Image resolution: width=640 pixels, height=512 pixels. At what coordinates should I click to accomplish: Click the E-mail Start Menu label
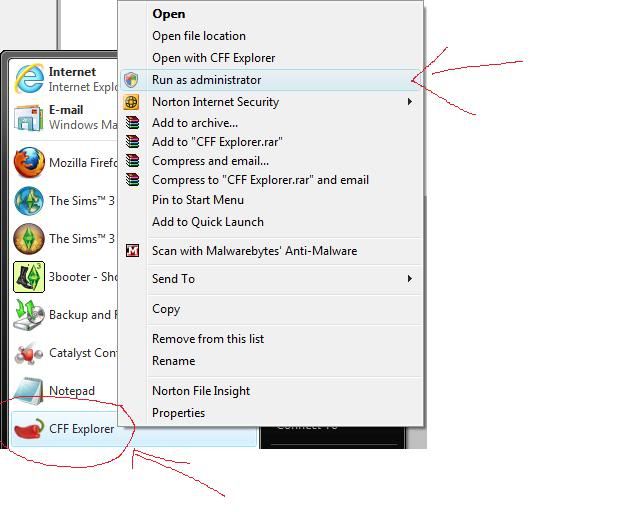click(x=66, y=110)
